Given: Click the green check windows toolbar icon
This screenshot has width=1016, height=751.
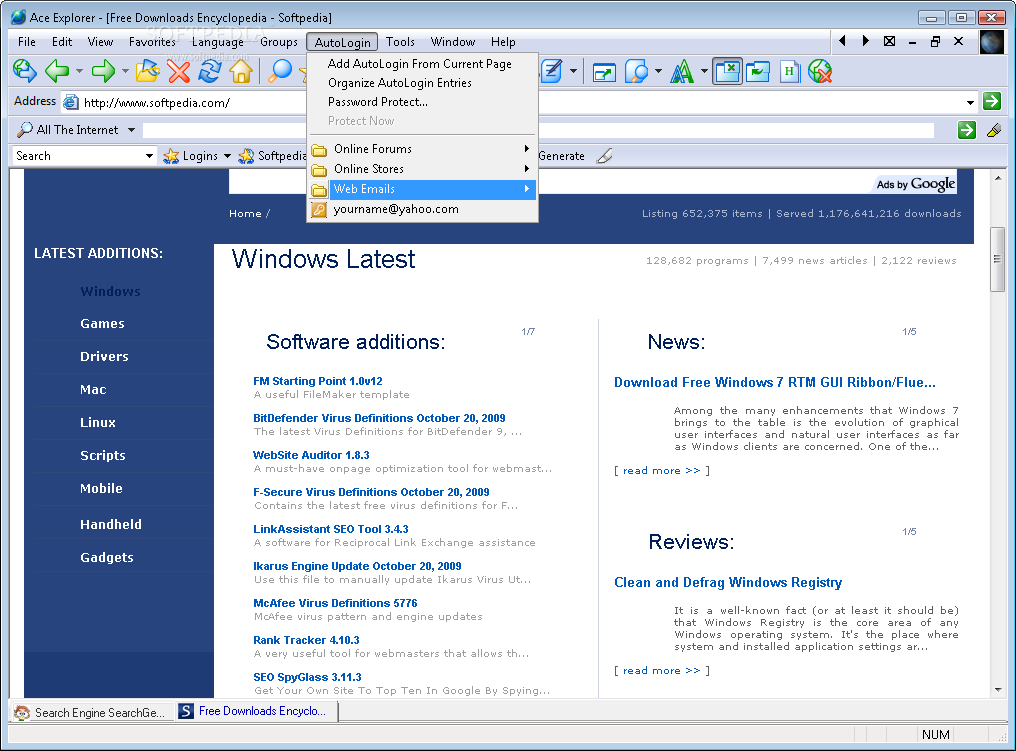Looking at the screenshot, I should point(758,72).
